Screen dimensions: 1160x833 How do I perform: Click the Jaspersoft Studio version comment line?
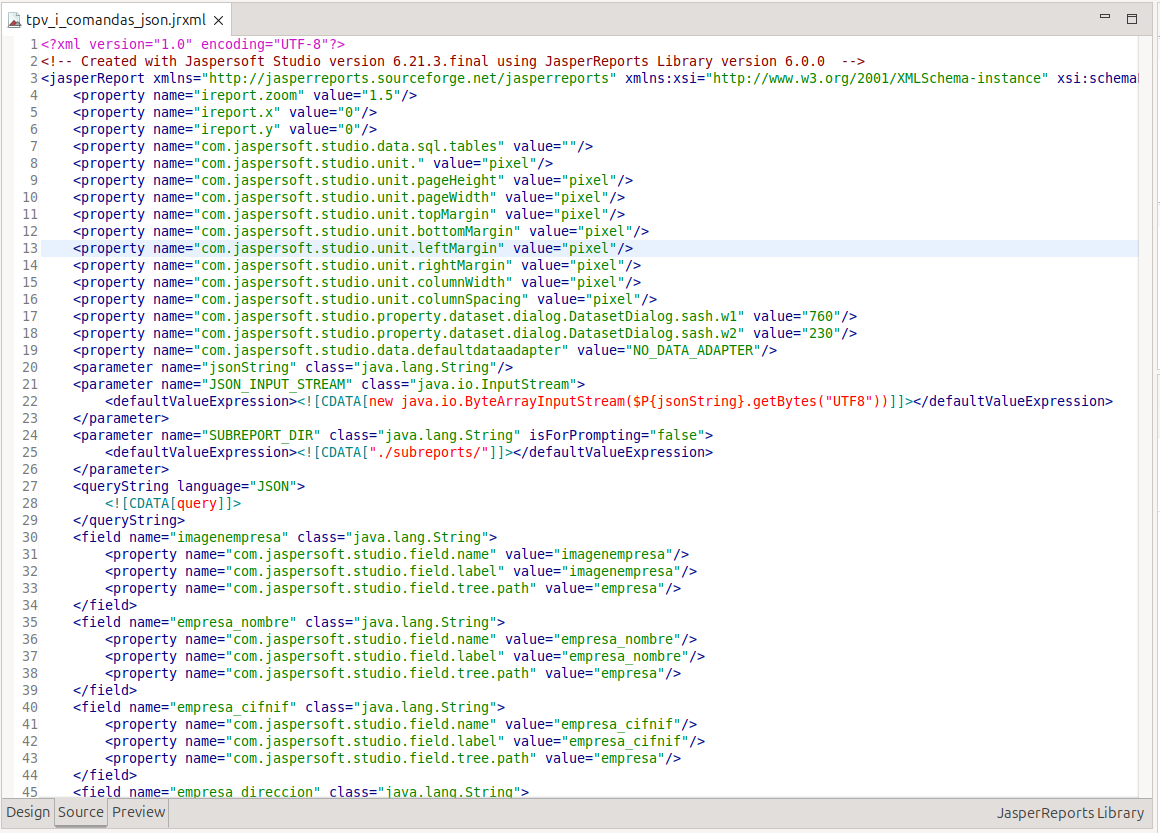click(x=453, y=61)
